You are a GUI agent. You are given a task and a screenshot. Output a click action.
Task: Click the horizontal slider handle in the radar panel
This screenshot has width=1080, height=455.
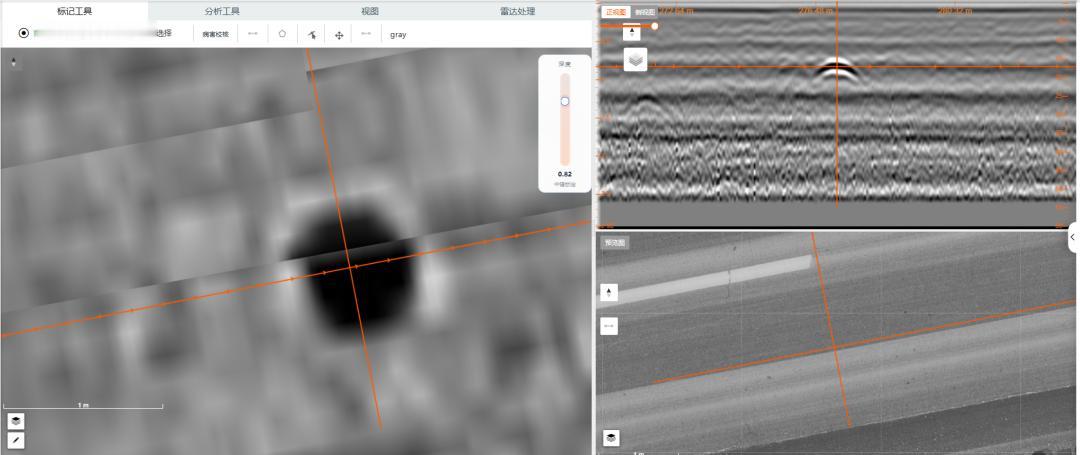[x=654, y=26]
